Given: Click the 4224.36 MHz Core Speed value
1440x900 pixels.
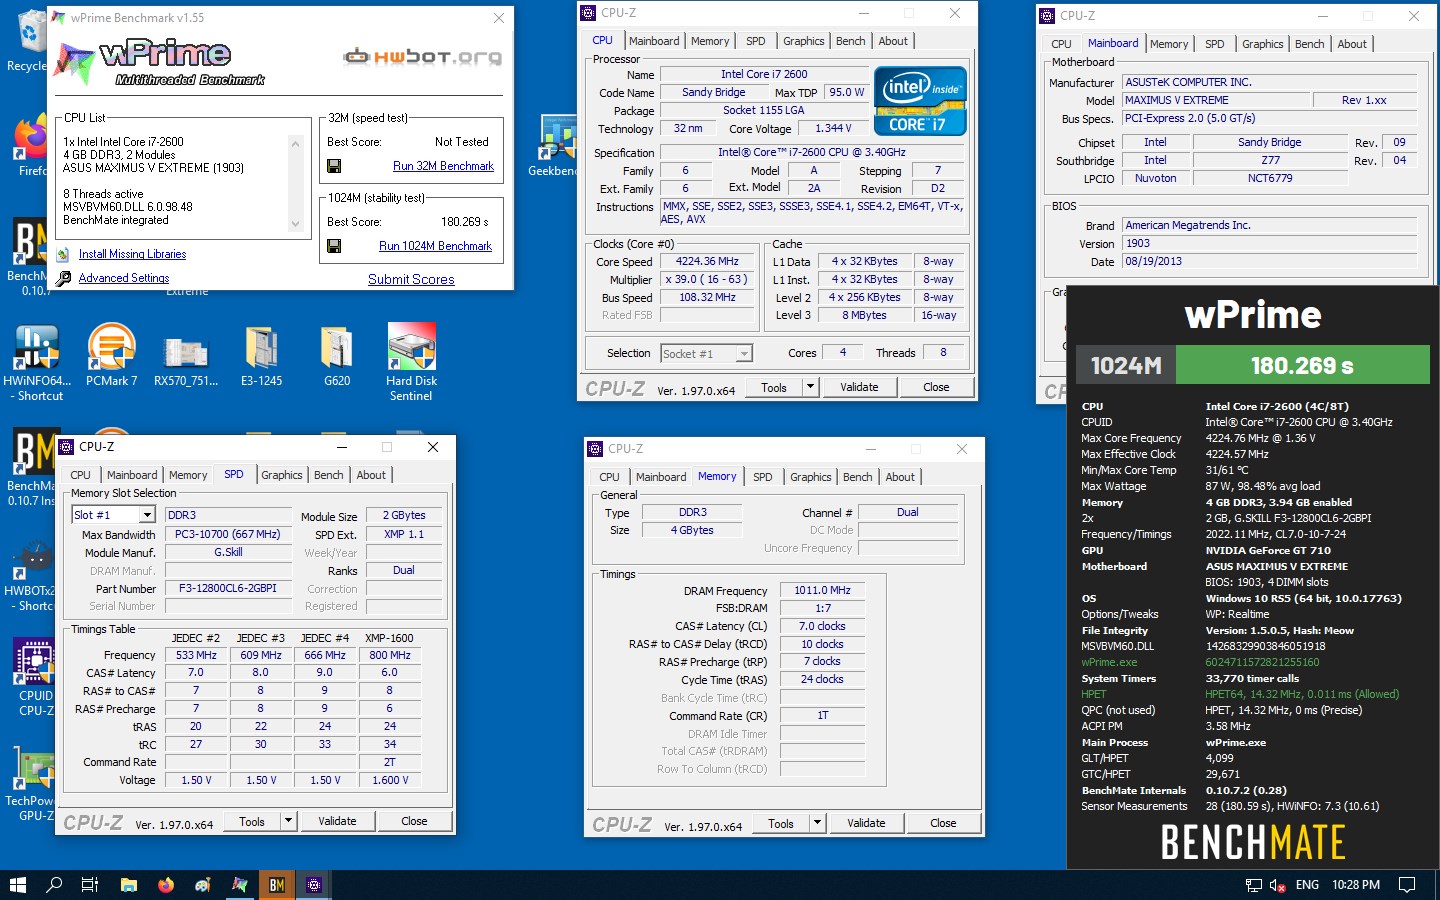Looking at the screenshot, I should [x=707, y=261].
